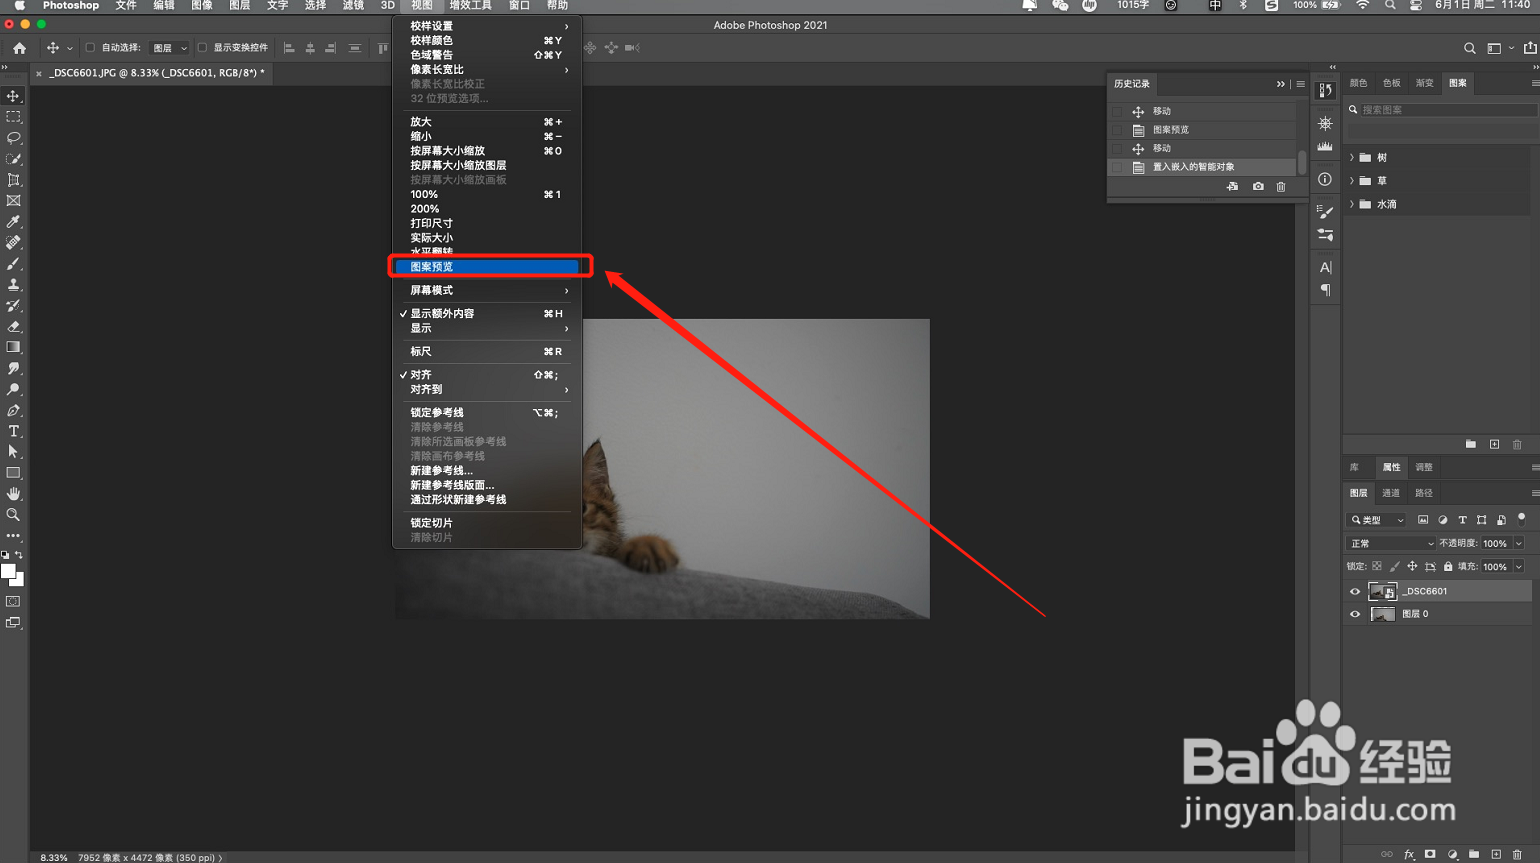Viewport: 1540px width, 863px height.
Task: Toggle Show Transform Controls checkbox
Action: (202, 47)
